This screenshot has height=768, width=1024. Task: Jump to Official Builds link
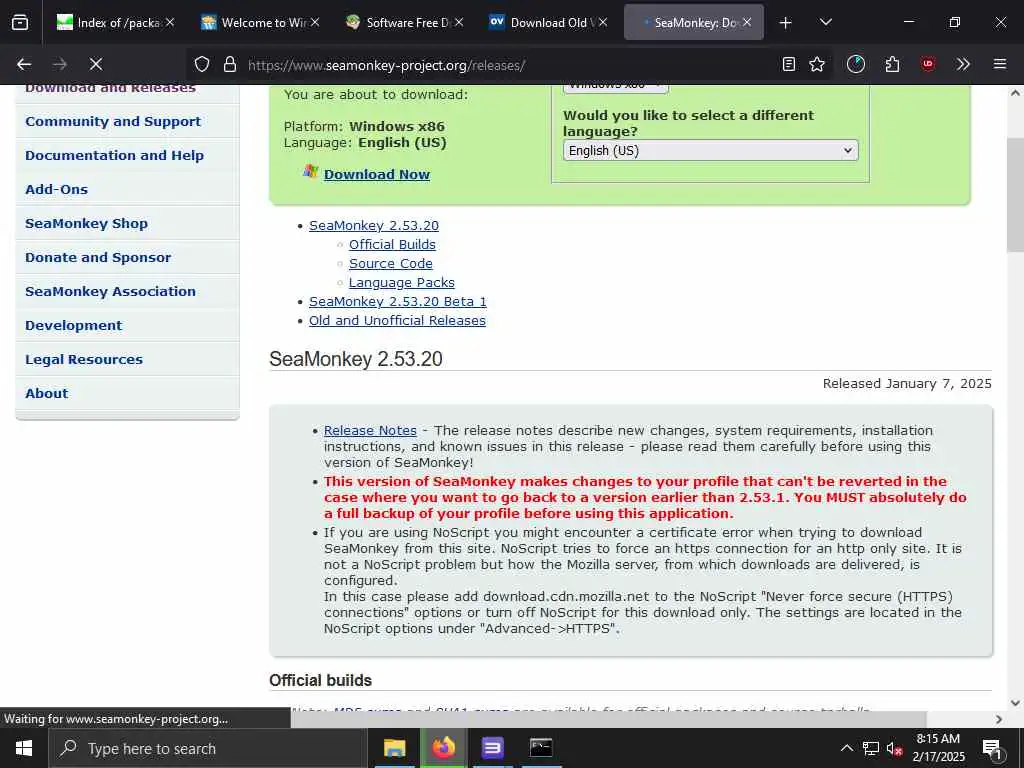pos(392,244)
